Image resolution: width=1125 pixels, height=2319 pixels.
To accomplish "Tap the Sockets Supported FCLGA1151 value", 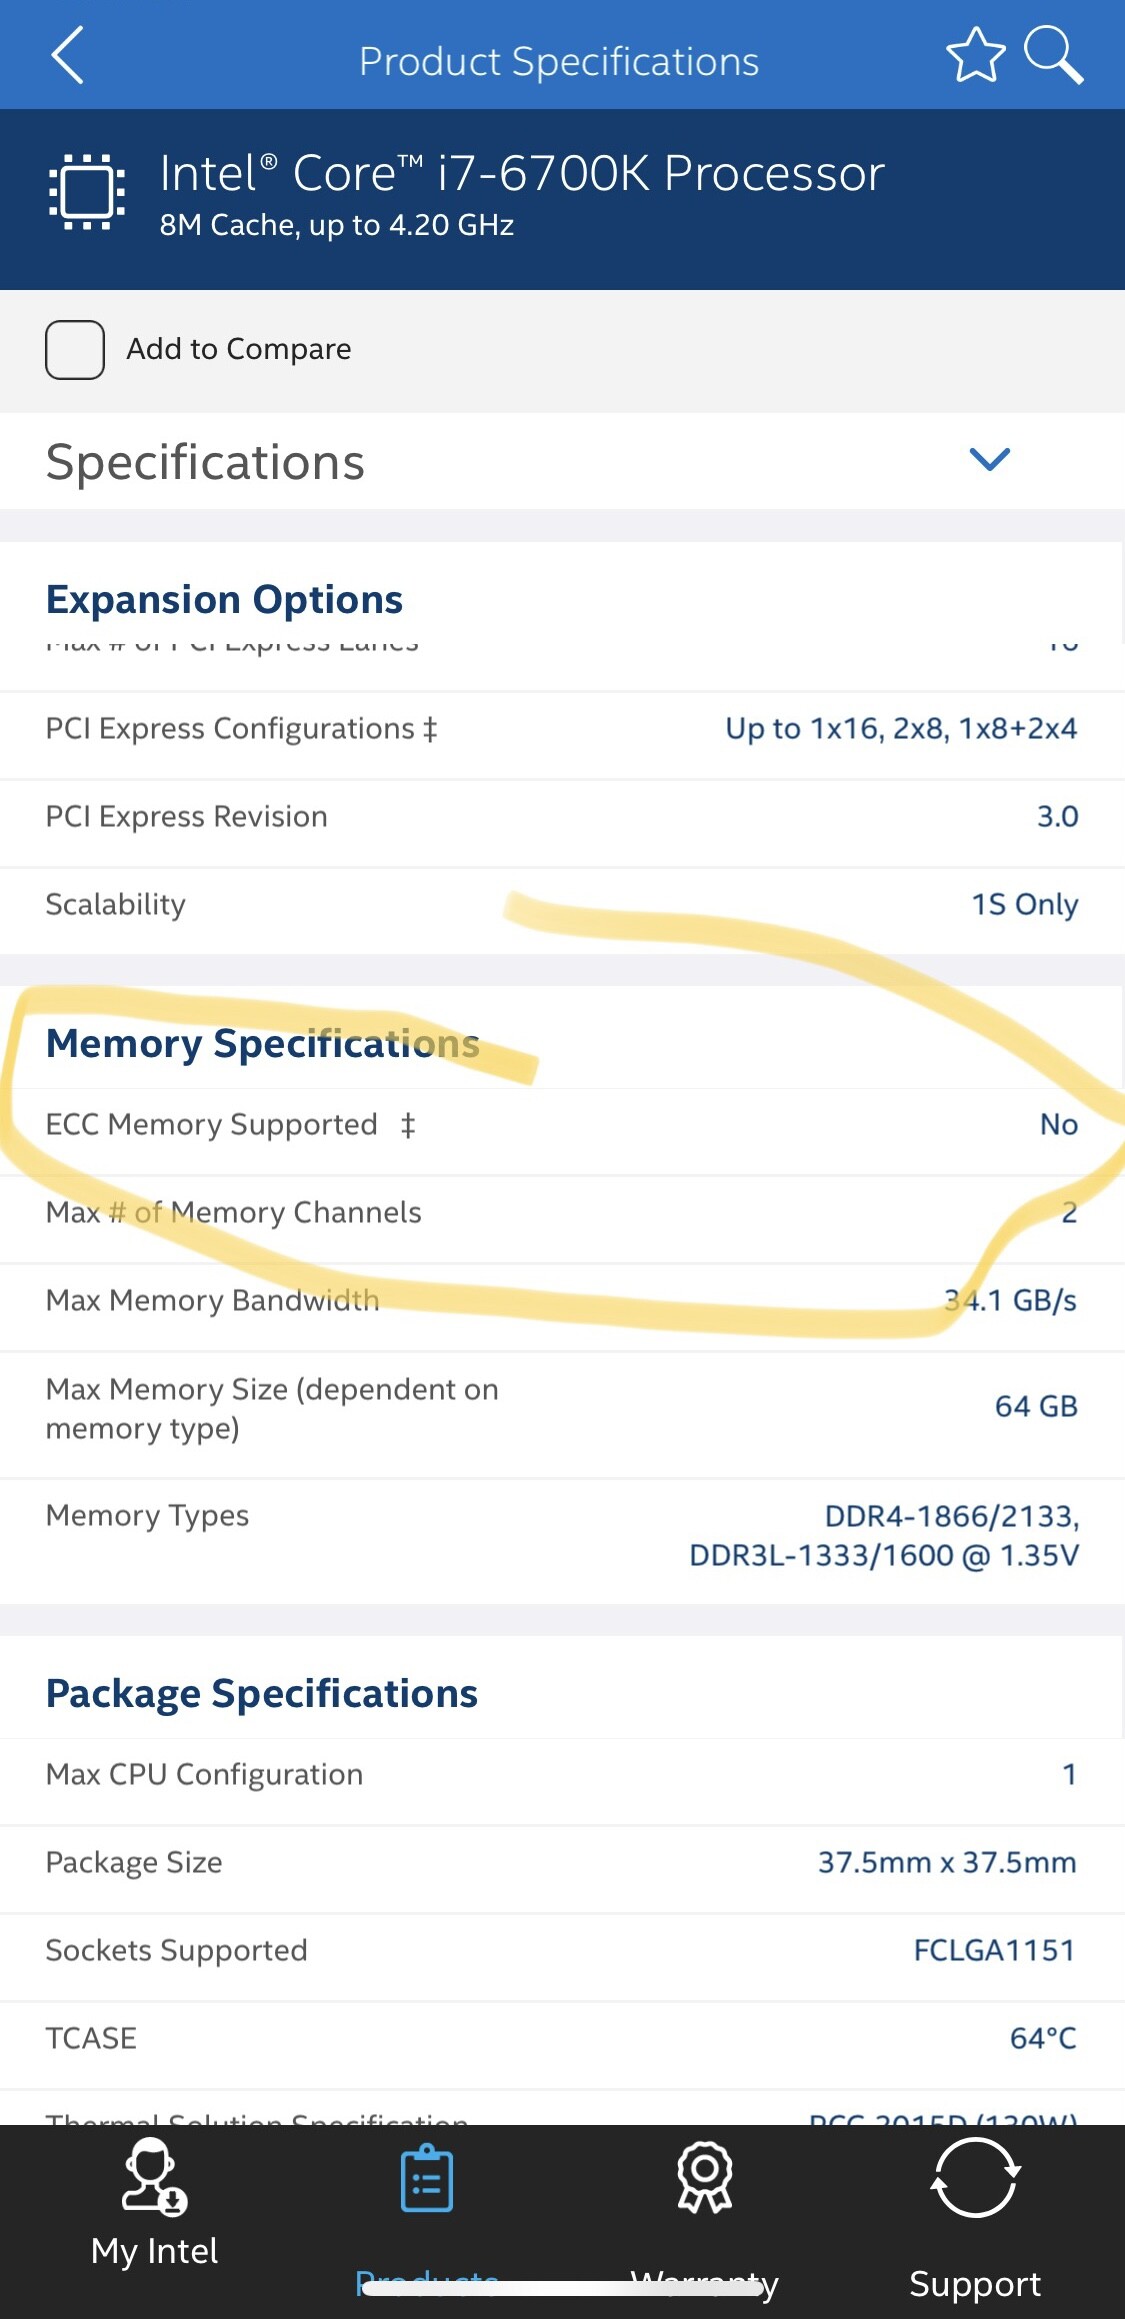I will tap(994, 1950).
